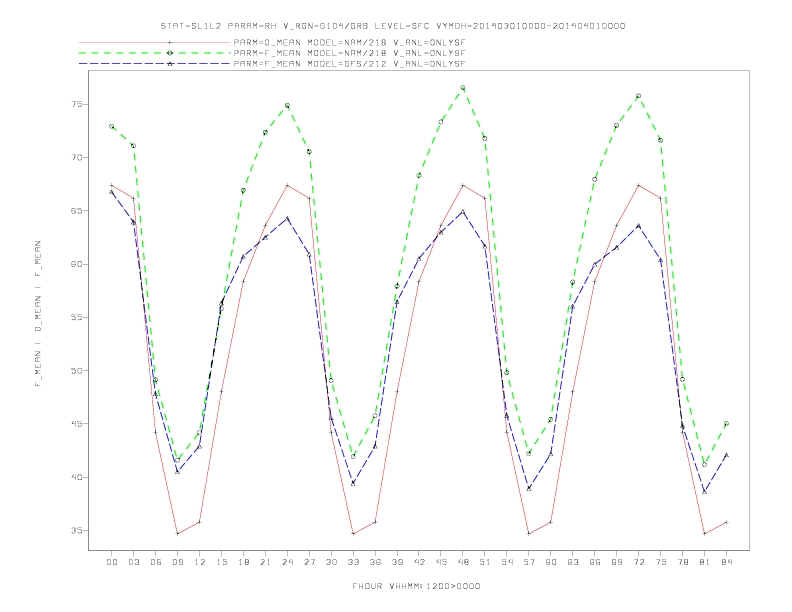Image resolution: width=792 pixels, height=612 pixels.
Task: Click x-axis forecast hour label 84
Action: pos(726,562)
